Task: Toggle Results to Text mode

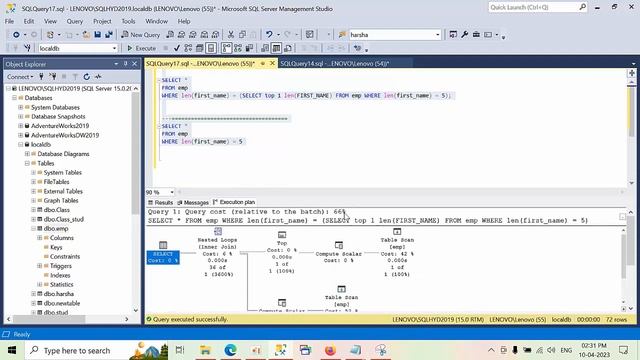Action: (x=265, y=48)
